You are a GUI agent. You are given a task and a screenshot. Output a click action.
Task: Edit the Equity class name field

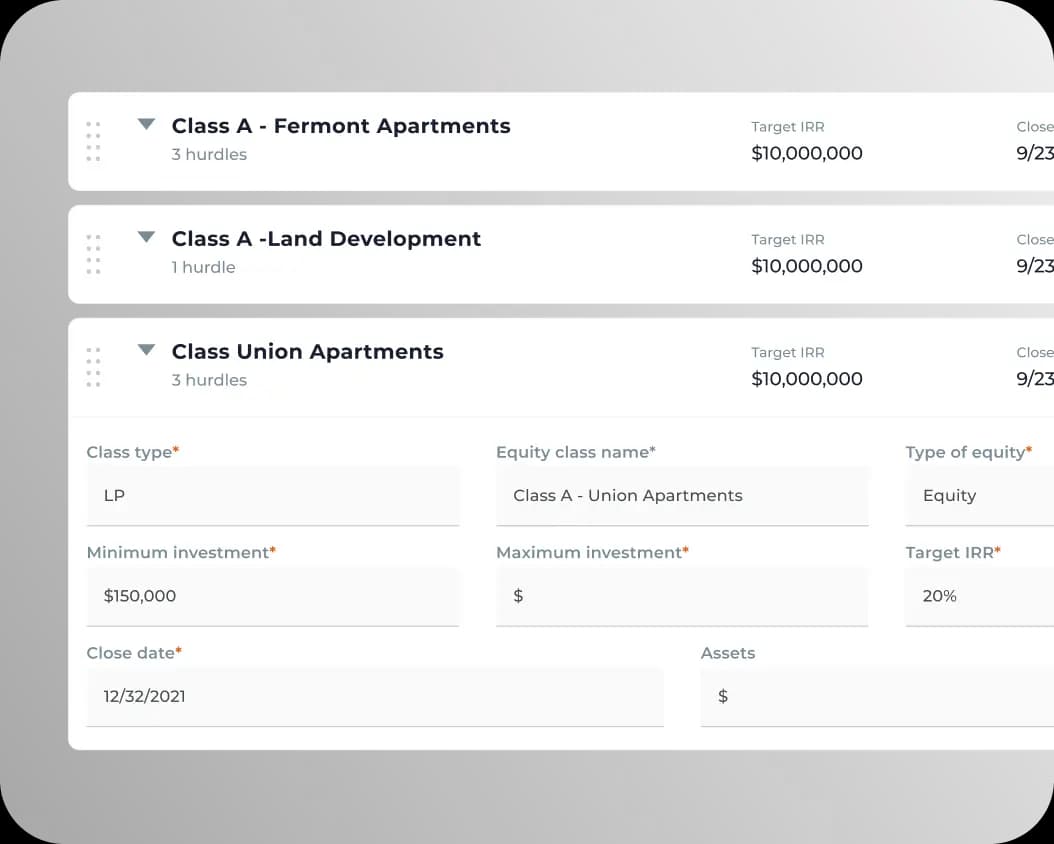[x=682, y=496]
